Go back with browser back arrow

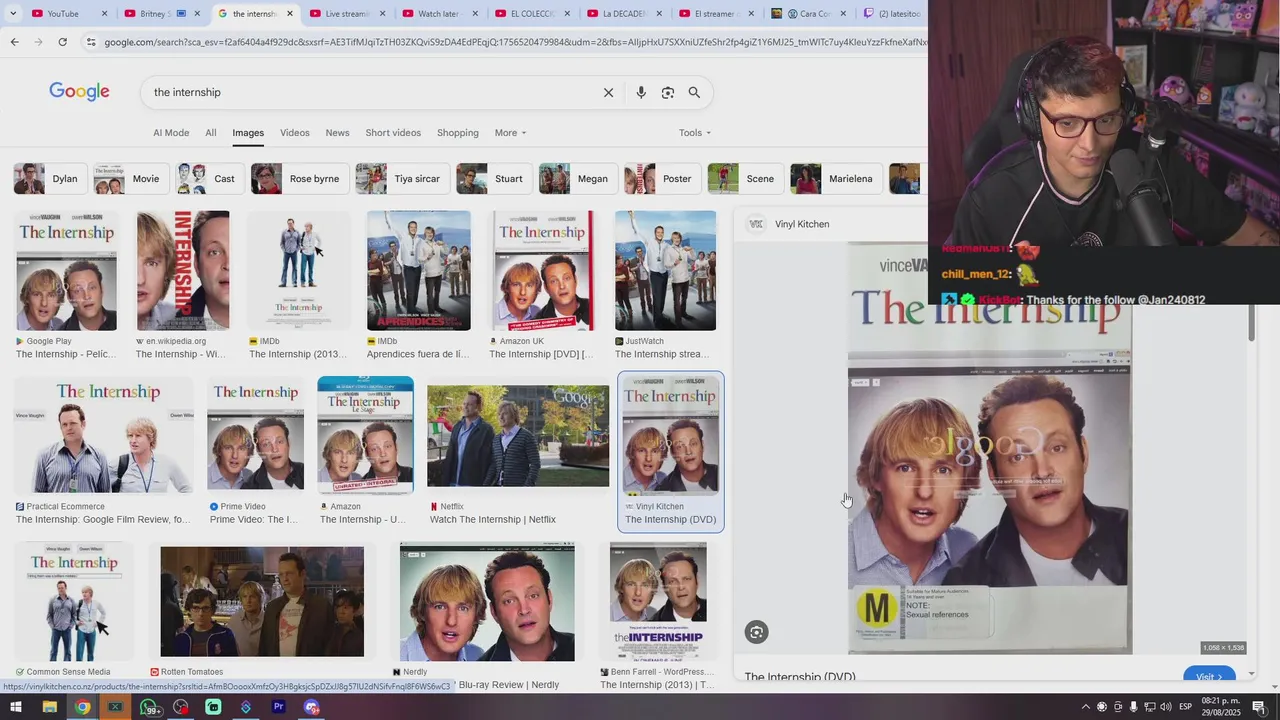click(14, 42)
